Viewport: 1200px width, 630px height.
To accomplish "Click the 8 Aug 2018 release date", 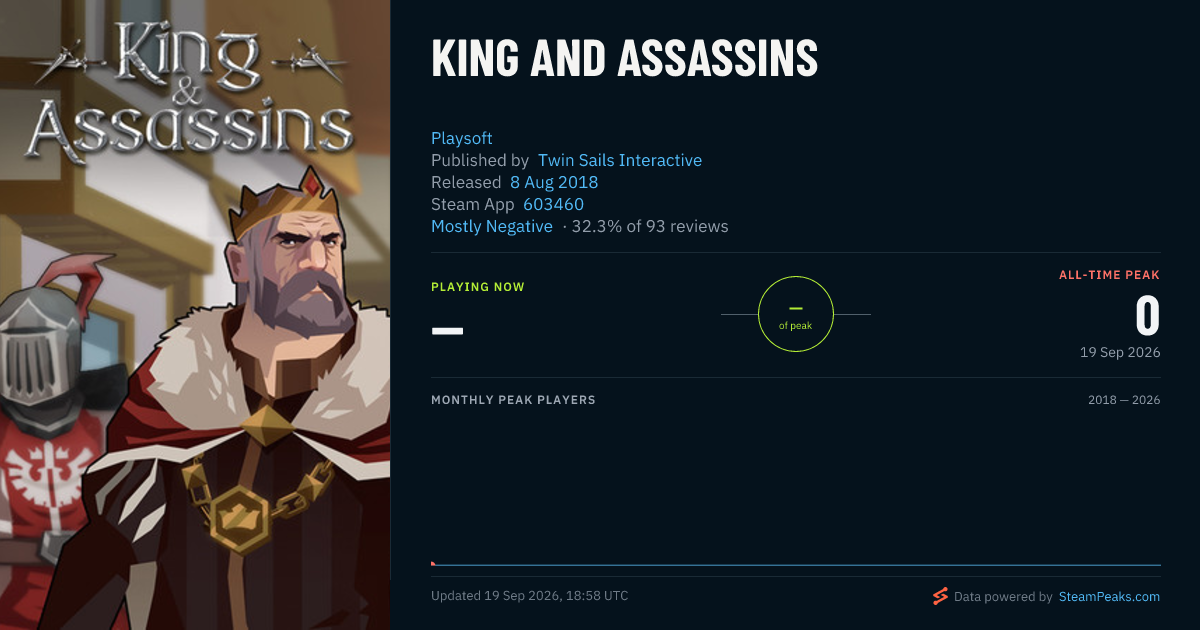I will [554, 182].
